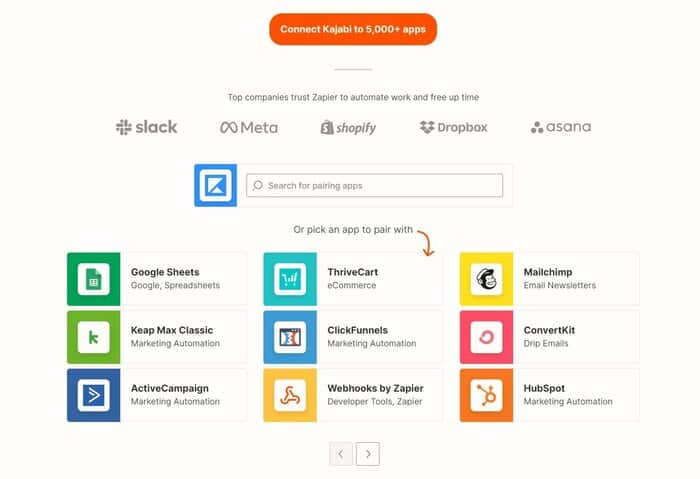The image size is (700, 479).
Task: Click "Drip Emails" label under ConvertKit
Action: 546,343
